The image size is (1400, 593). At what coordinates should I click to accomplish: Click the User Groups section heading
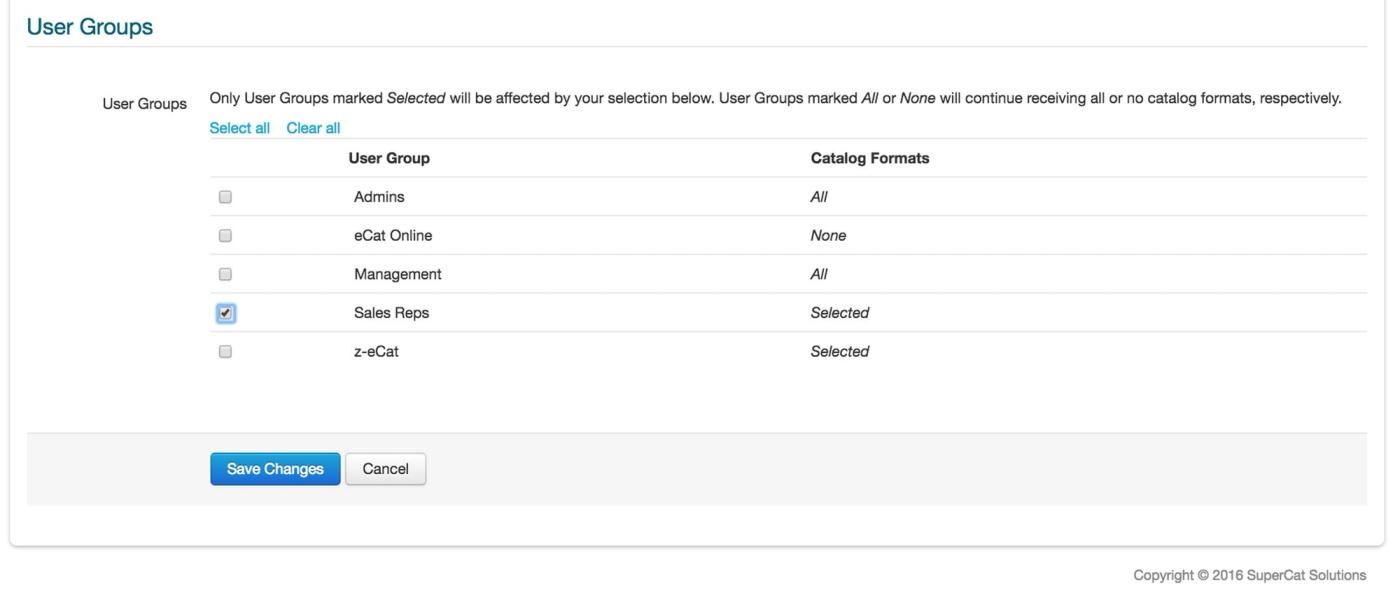pyautogui.click(x=90, y=27)
